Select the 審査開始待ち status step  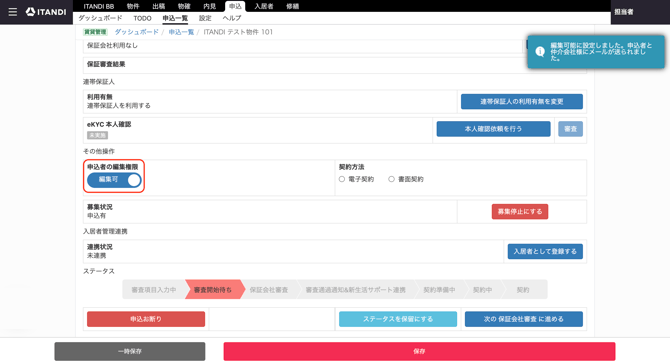[213, 290]
